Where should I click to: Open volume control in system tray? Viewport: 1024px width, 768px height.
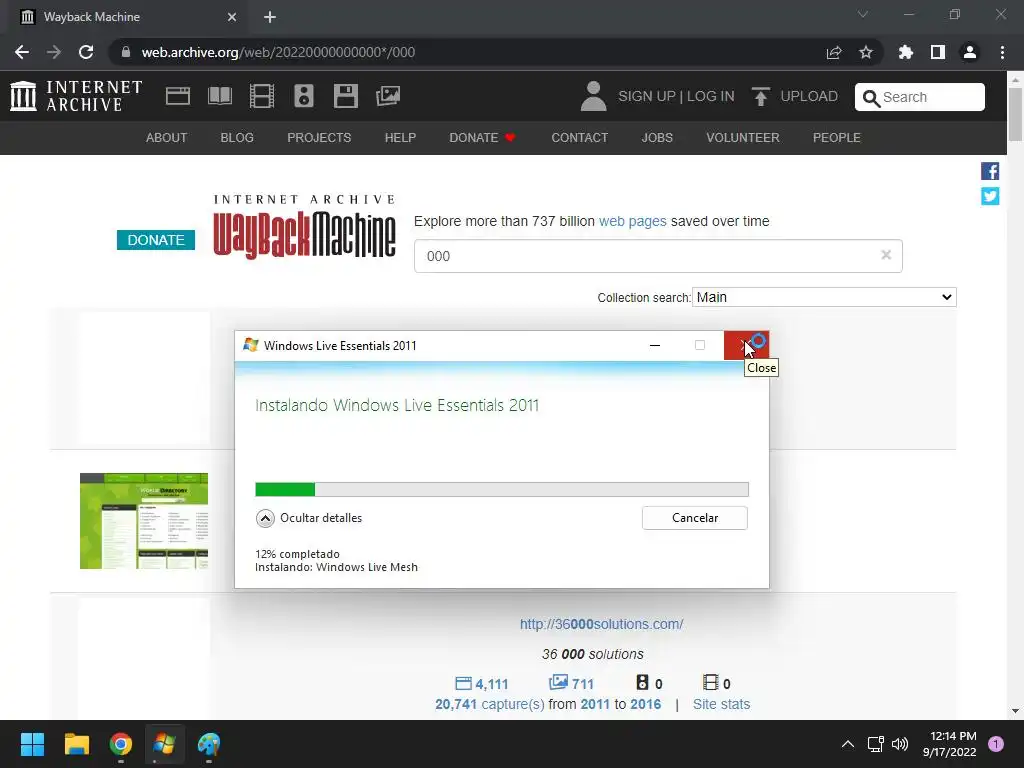click(900, 744)
